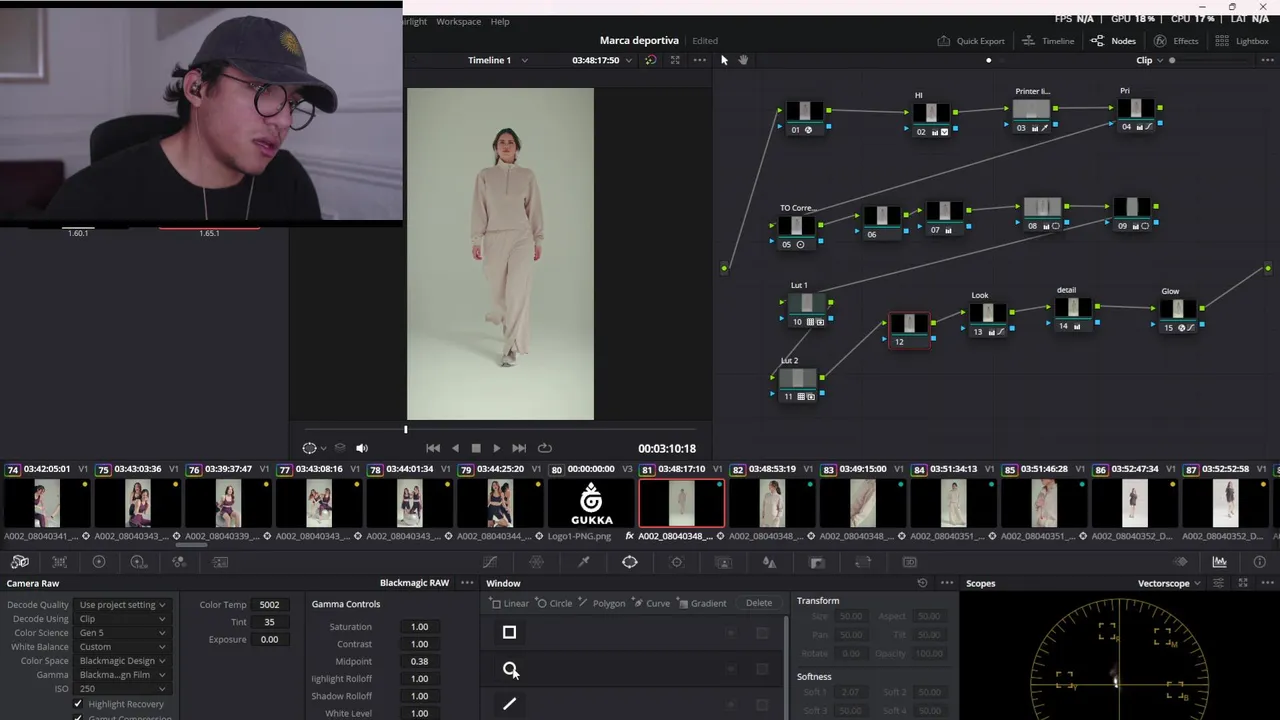Image resolution: width=1280 pixels, height=720 pixels.
Task: Open the Workspace menu
Action: coord(458,21)
